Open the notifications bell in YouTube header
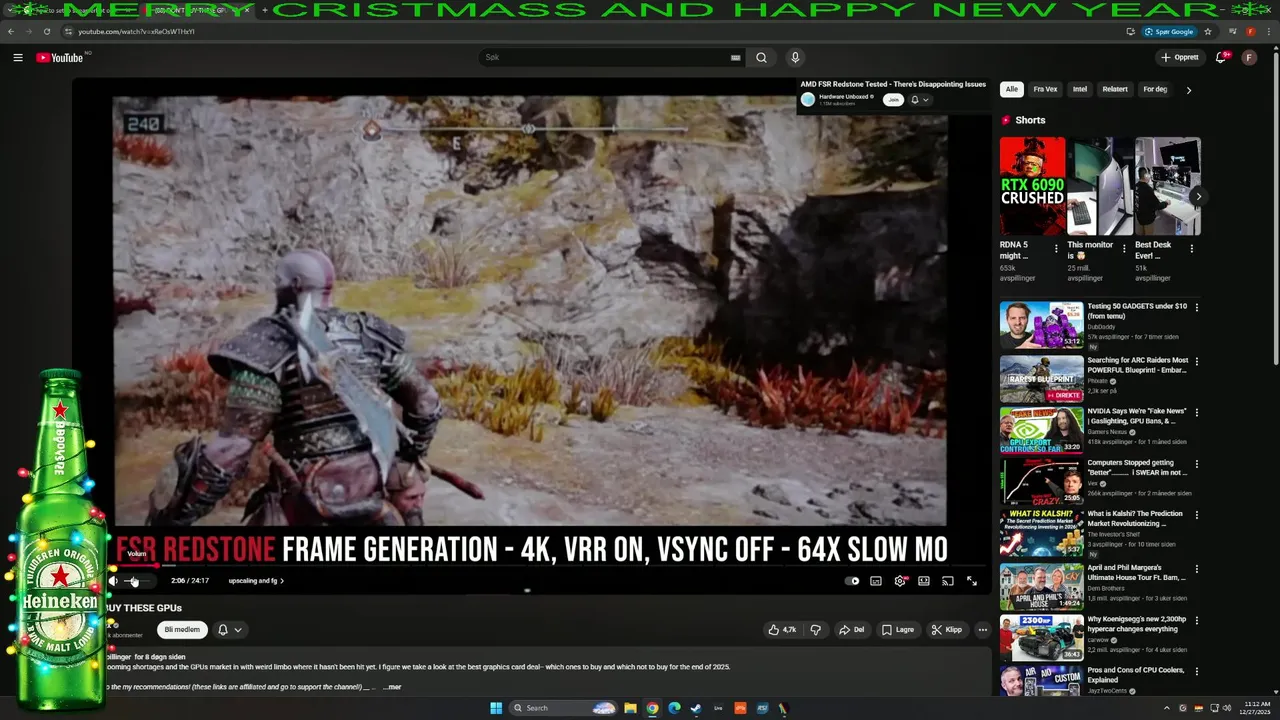The width and height of the screenshot is (1280, 720). (x=1221, y=58)
